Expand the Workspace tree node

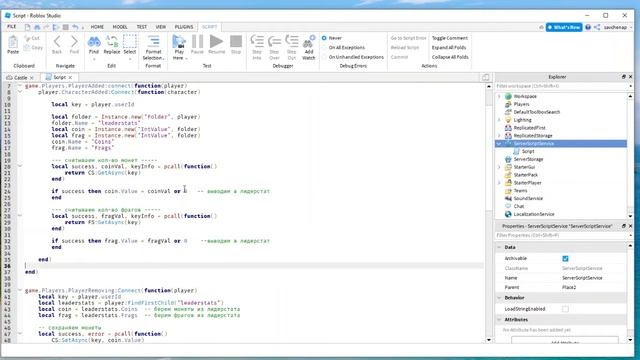499,96
